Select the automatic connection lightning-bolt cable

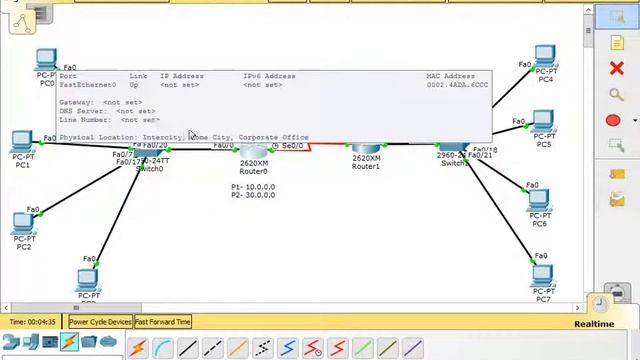[x=138, y=348]
